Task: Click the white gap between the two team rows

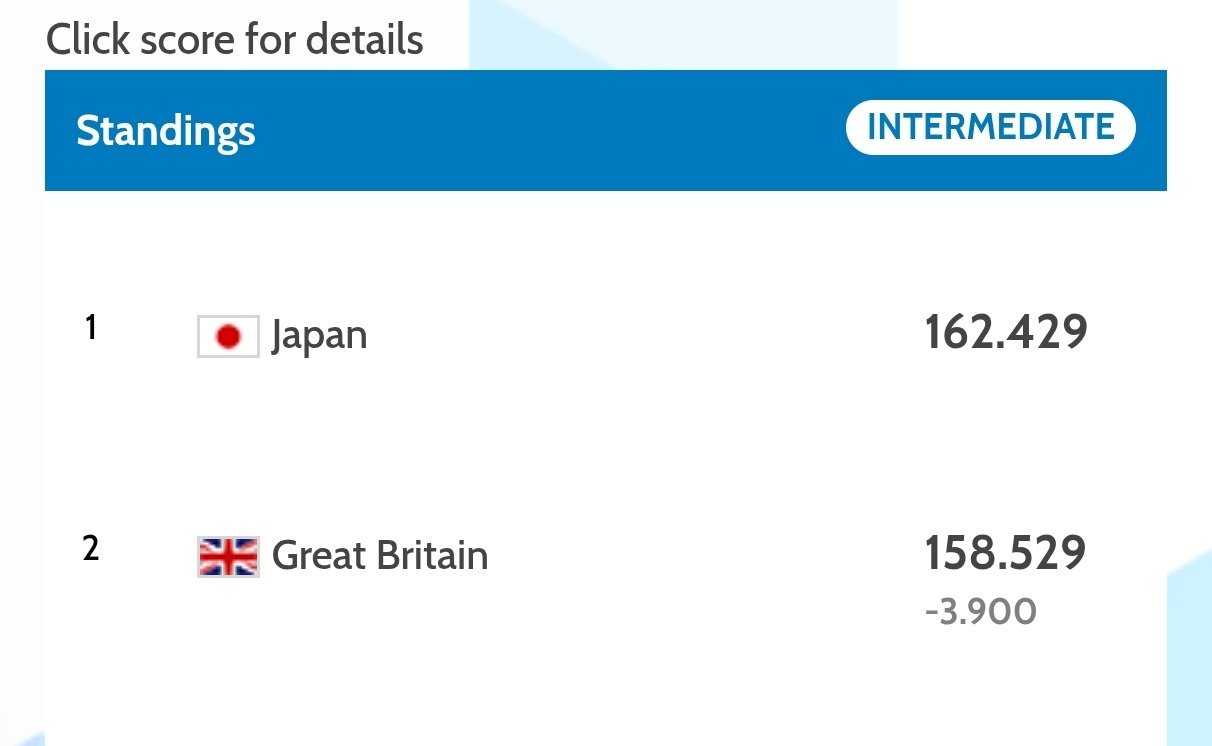Action: click(600, 445)
